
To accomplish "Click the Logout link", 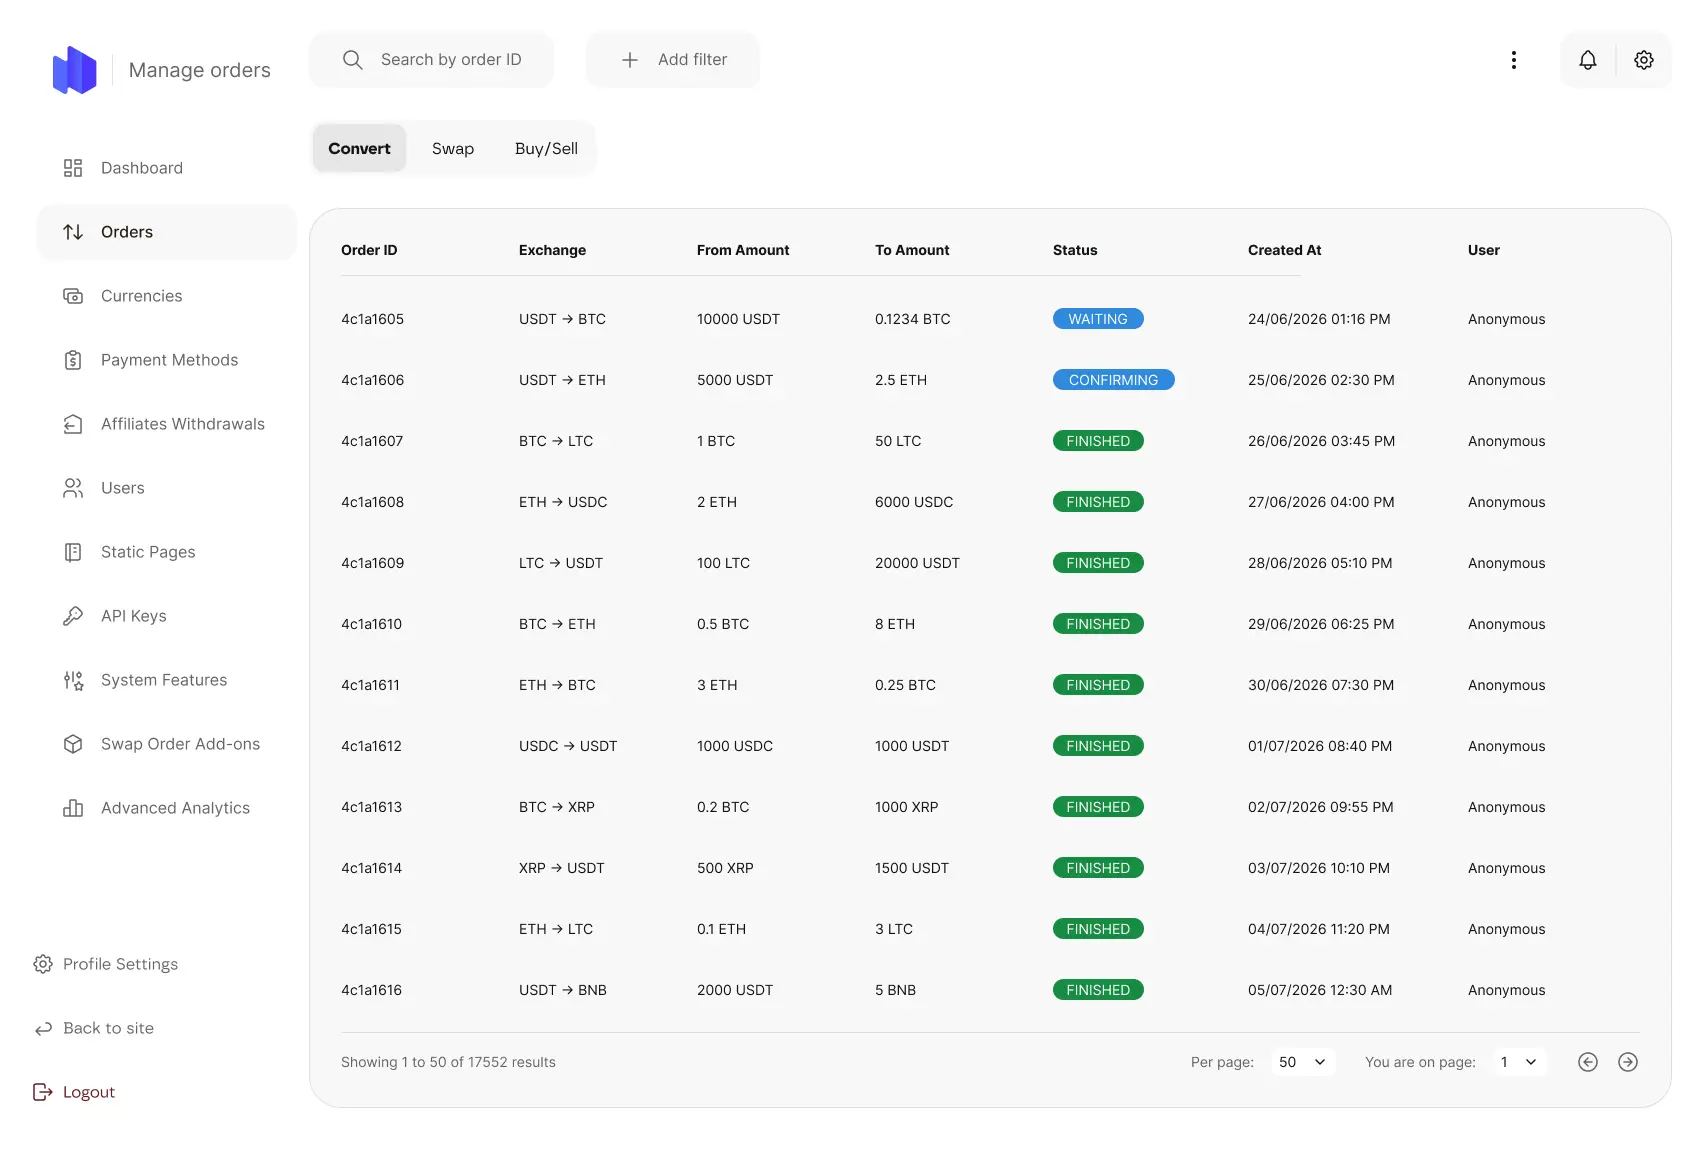I will [x=74, y=1092].
